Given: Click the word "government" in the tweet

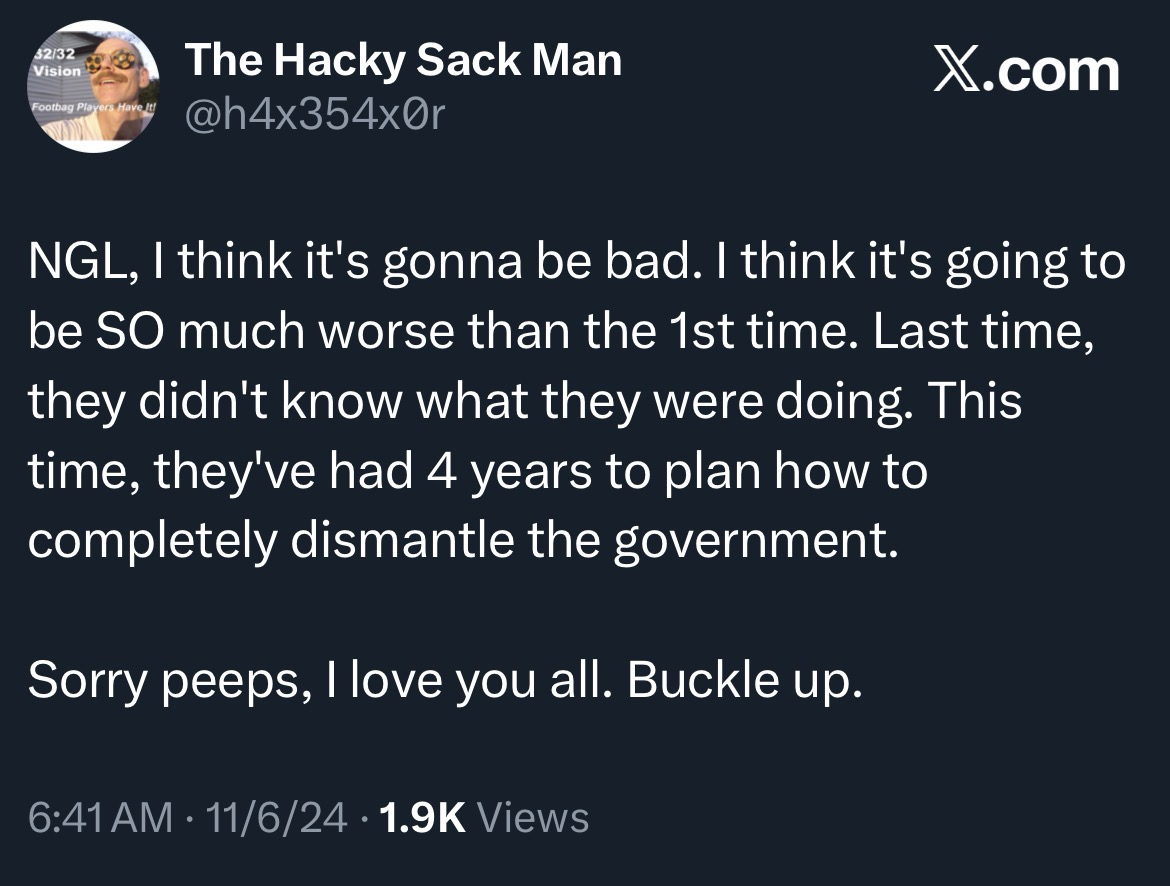Looking at the screenshot, I should [748, 540].
